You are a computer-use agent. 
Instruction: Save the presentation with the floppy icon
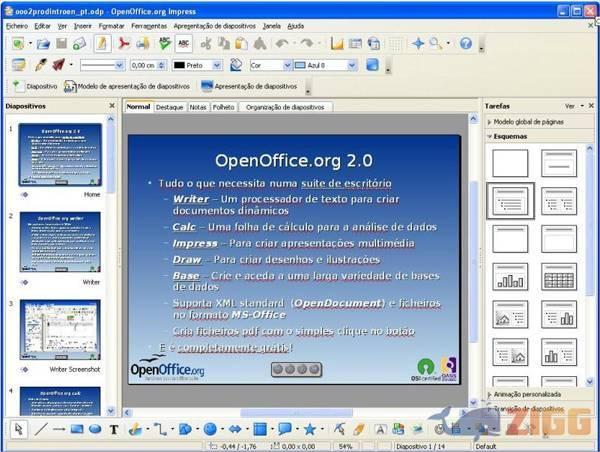[x=61, y=44]
